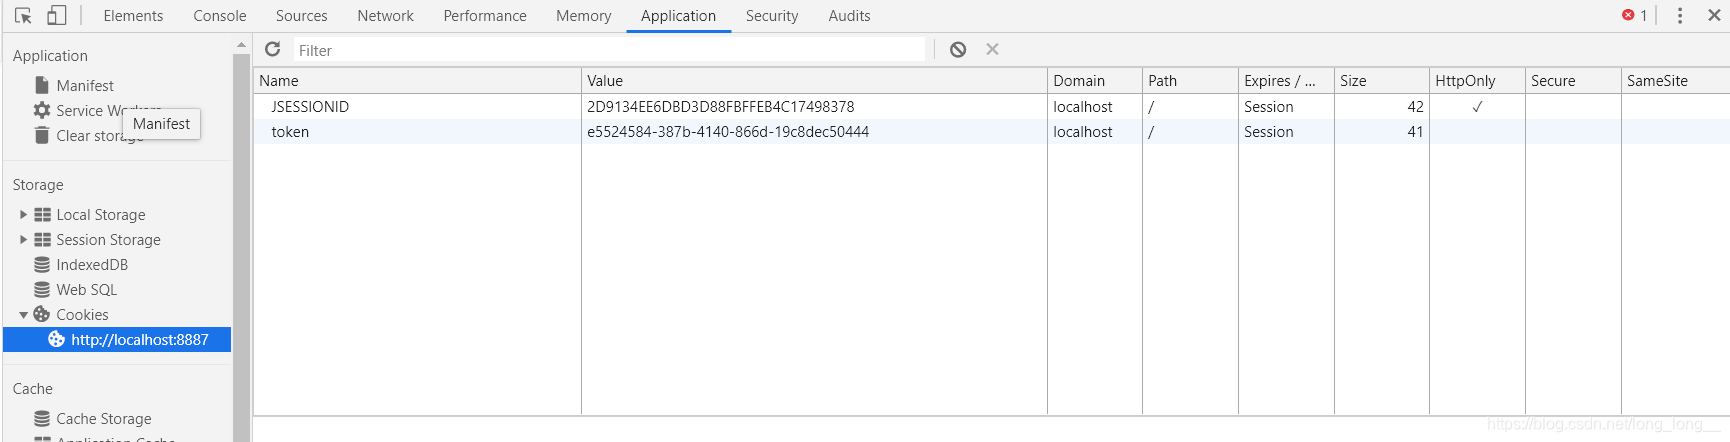The height and width of the screenshot is (442, 1730).
Task: Select the Local Storage grid icon
Action: 42,215
